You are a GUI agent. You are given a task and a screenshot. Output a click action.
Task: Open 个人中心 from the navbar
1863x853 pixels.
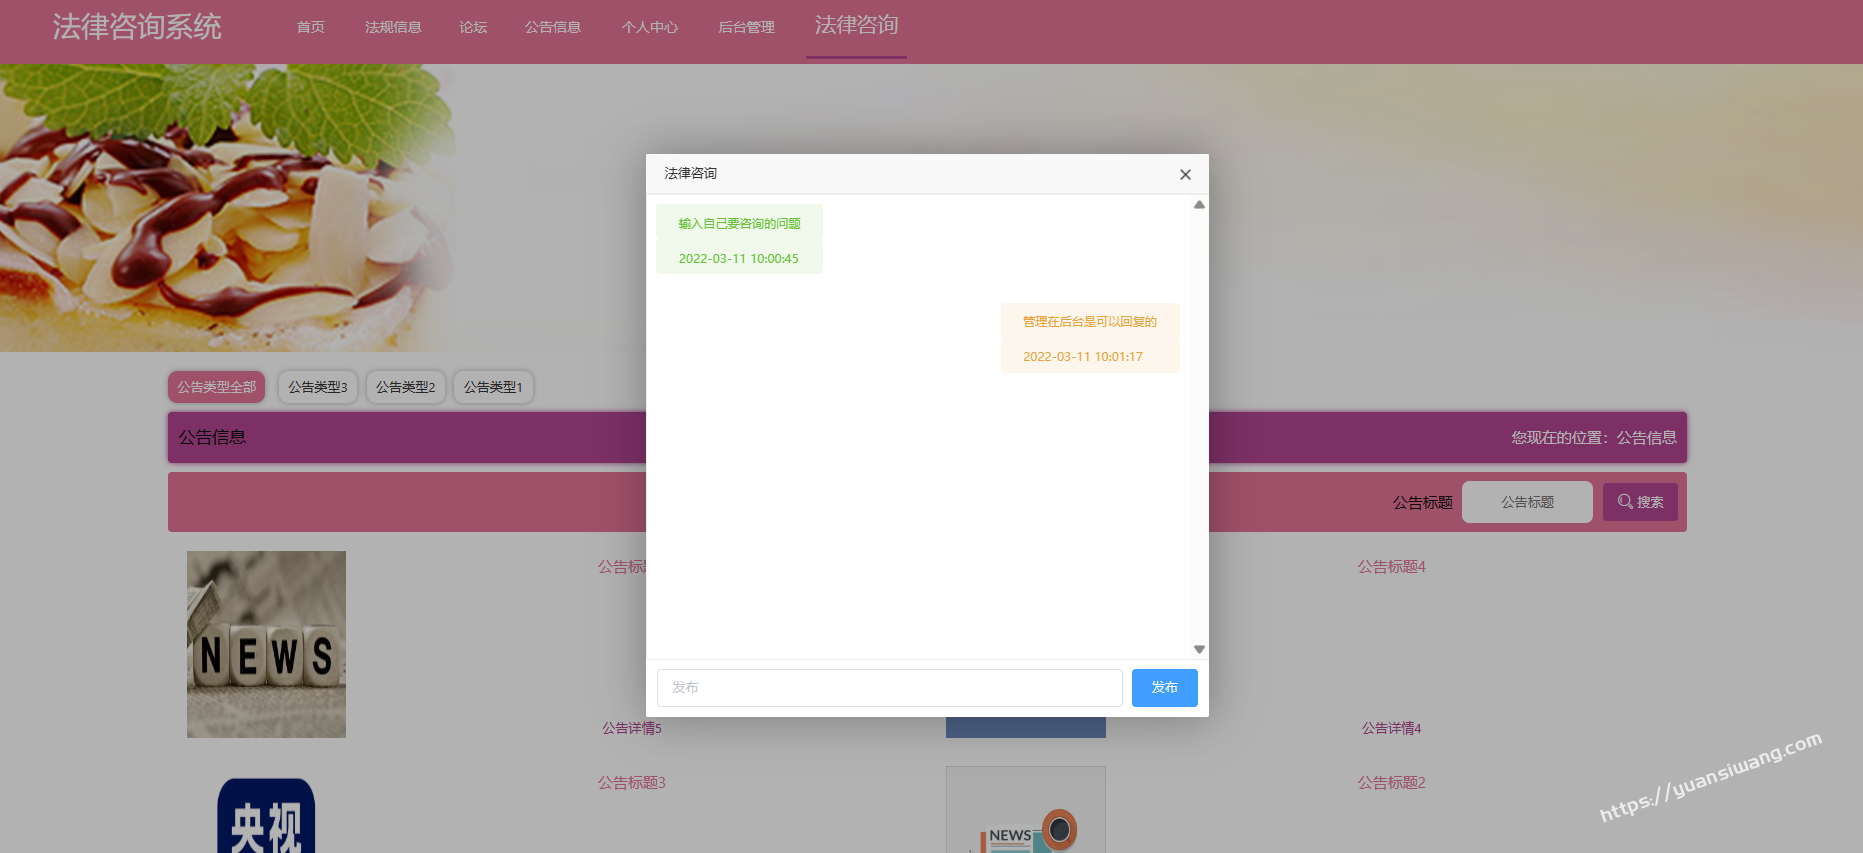[650, 27]
